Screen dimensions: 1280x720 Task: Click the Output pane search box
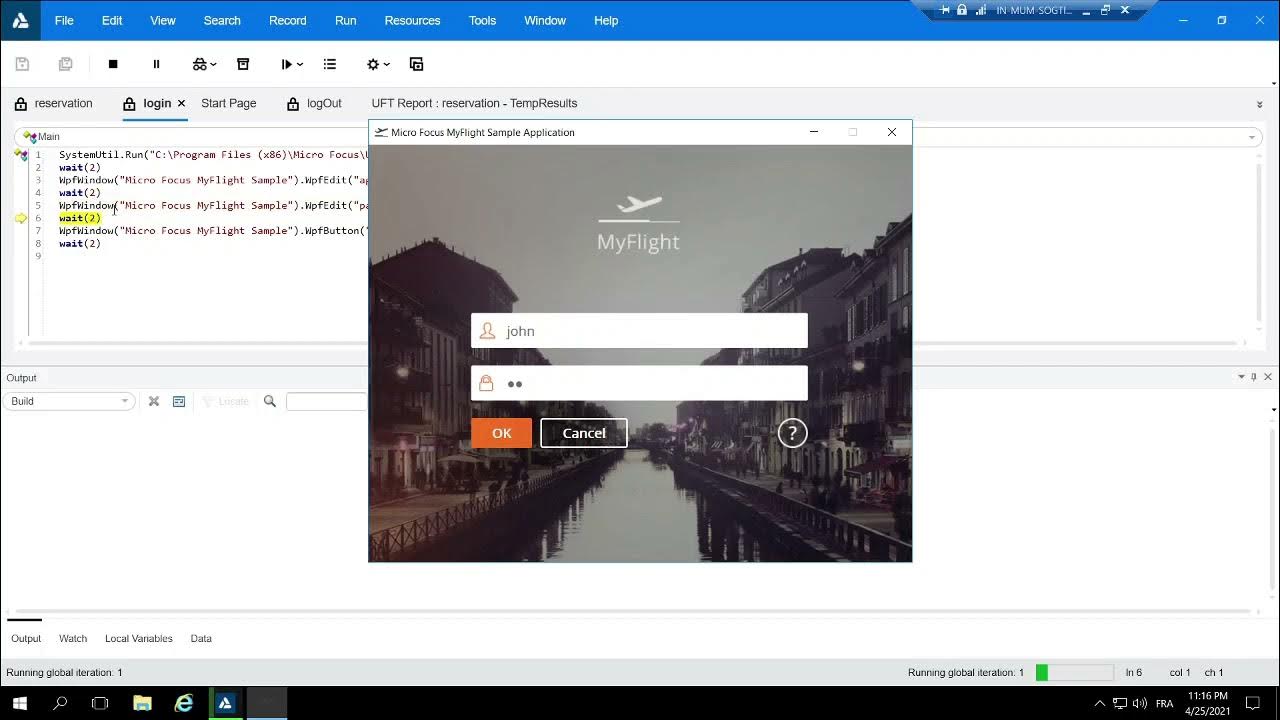pyautogui.click(x=327, y=401)
